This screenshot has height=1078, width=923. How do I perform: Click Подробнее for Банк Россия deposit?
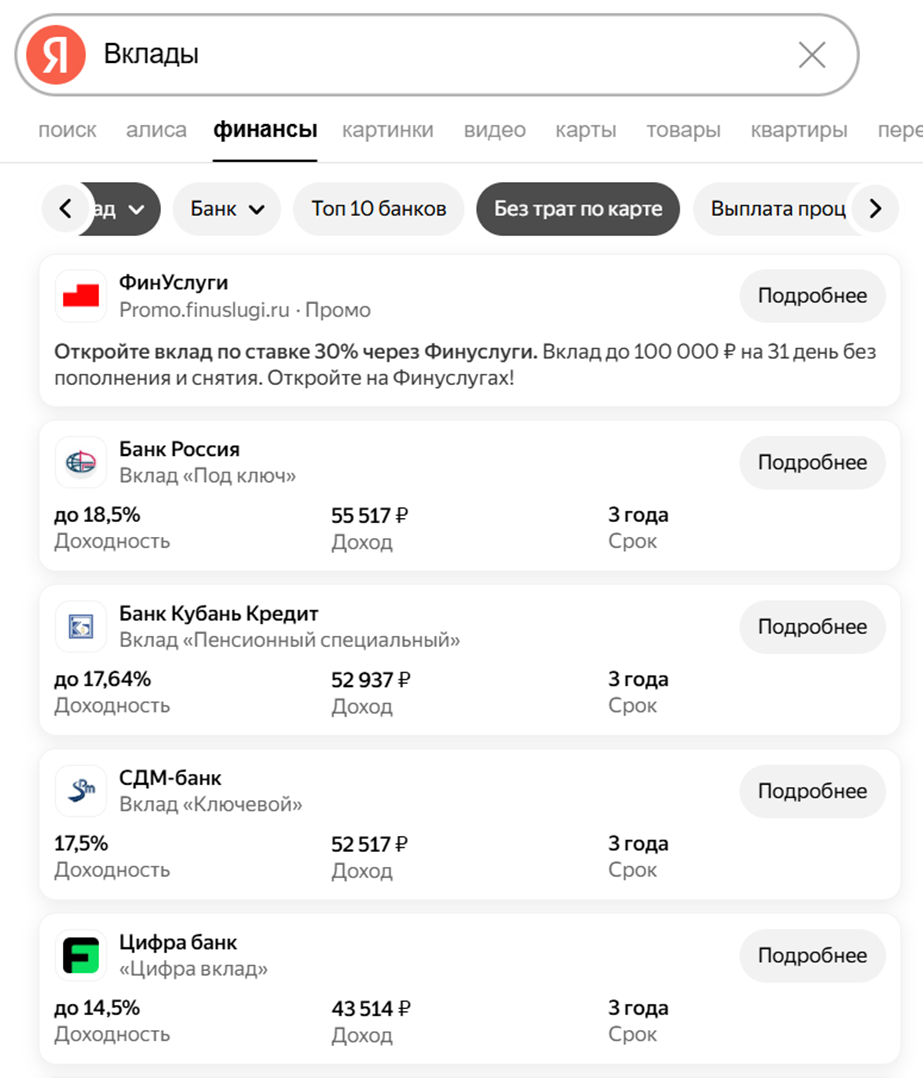tap(812, 463)
